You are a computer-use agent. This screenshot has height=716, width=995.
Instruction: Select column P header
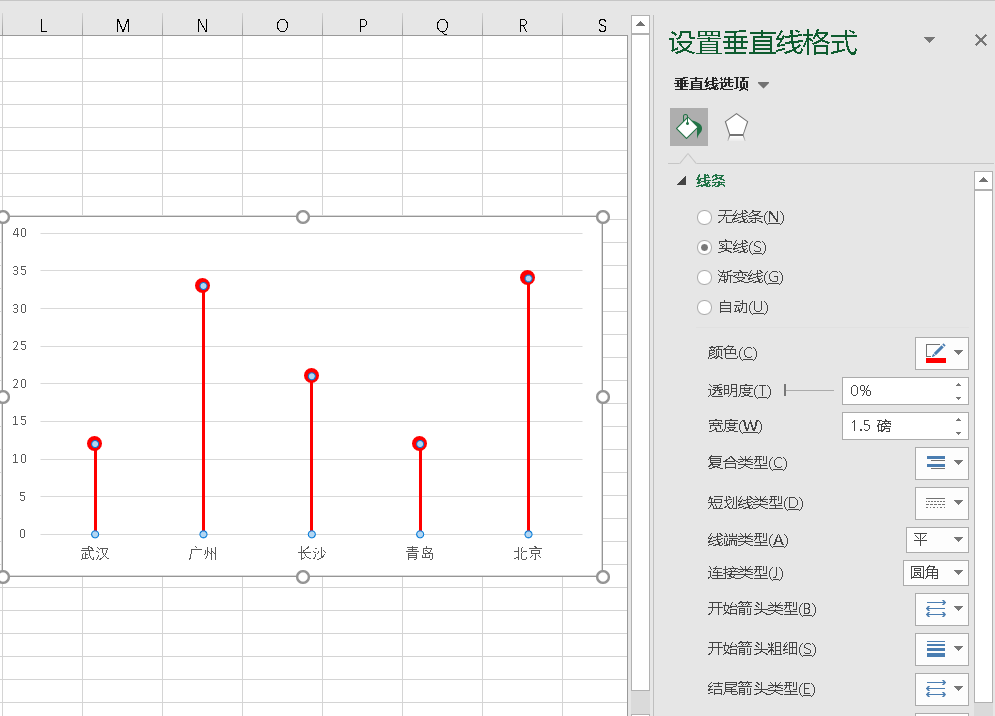coord(362,25)
